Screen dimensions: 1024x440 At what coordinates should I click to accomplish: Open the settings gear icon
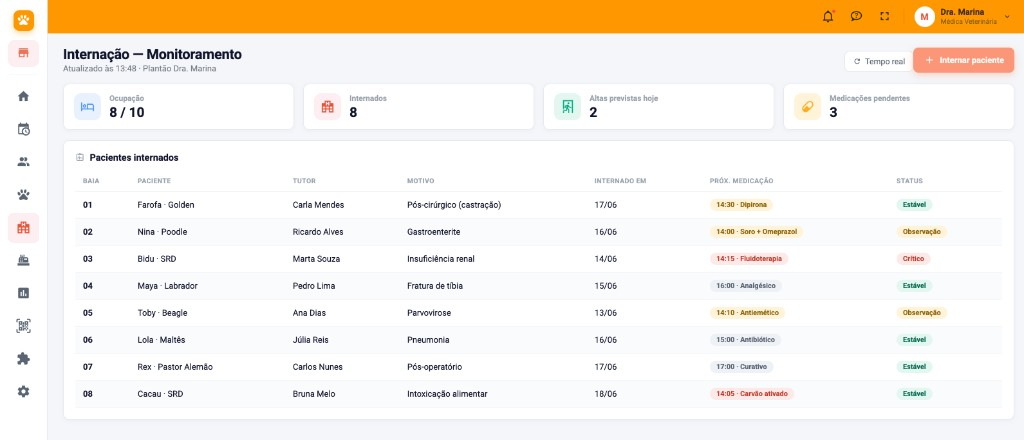[24, 392]
